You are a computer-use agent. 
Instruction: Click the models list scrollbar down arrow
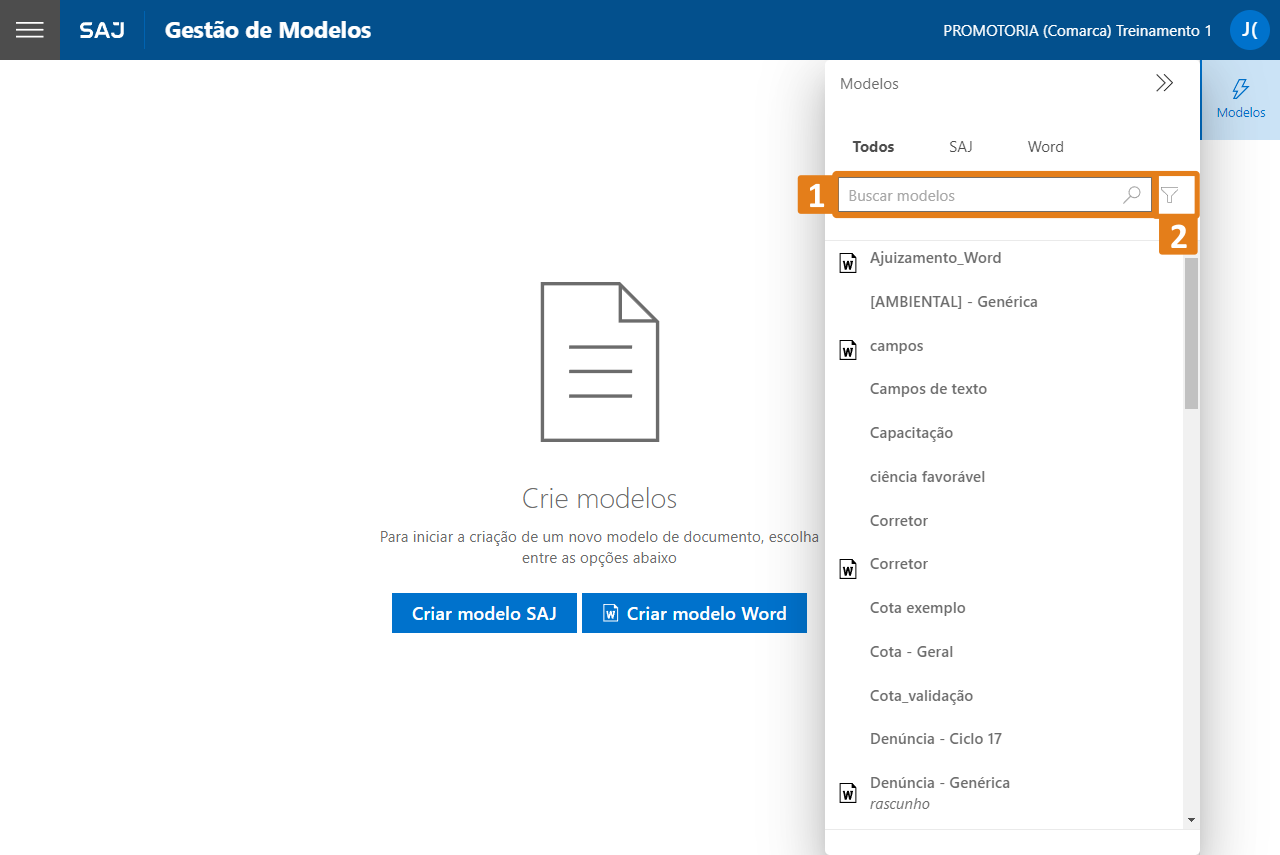(x=1191, y=819)
